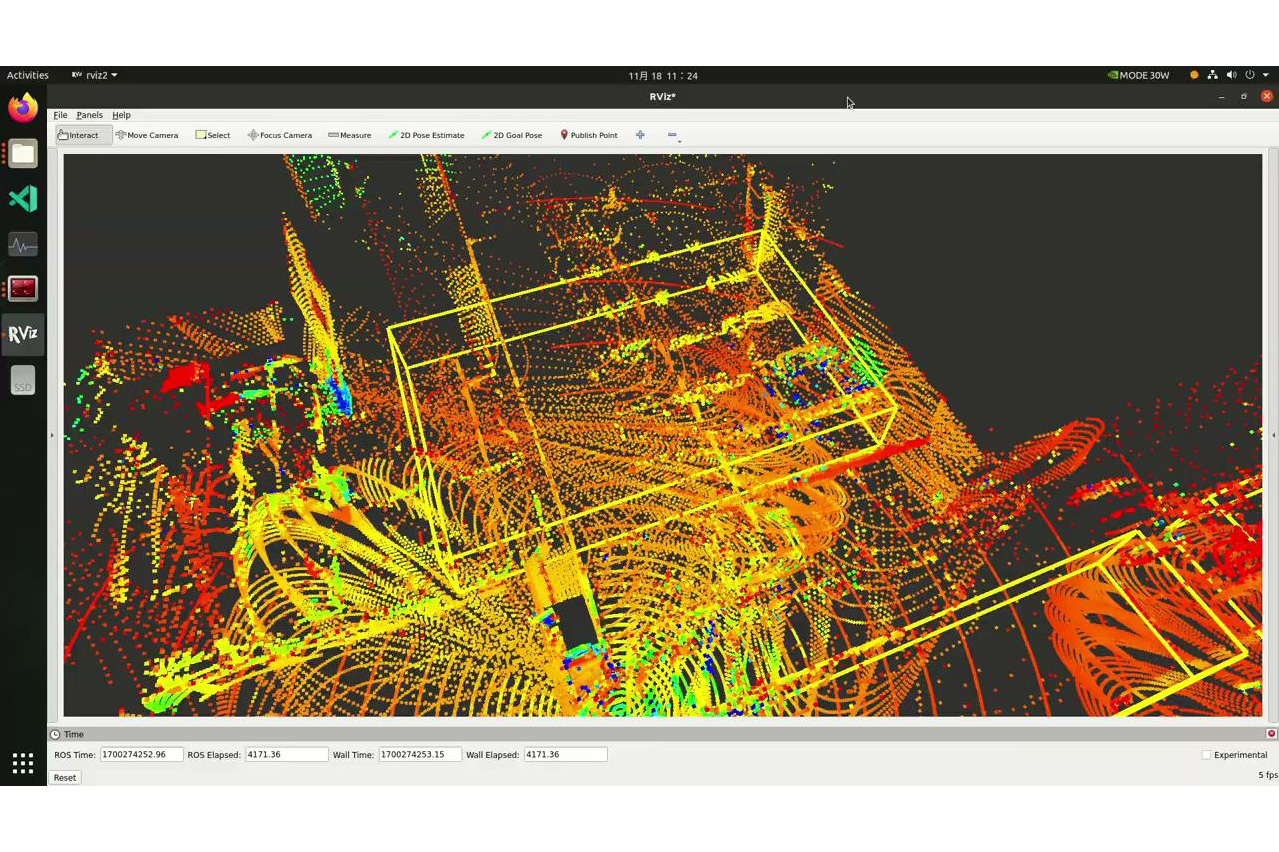Select the 2D Goal Pose tool
The width and height of the screenshot is (1279, 852).
tap(512, 135)
